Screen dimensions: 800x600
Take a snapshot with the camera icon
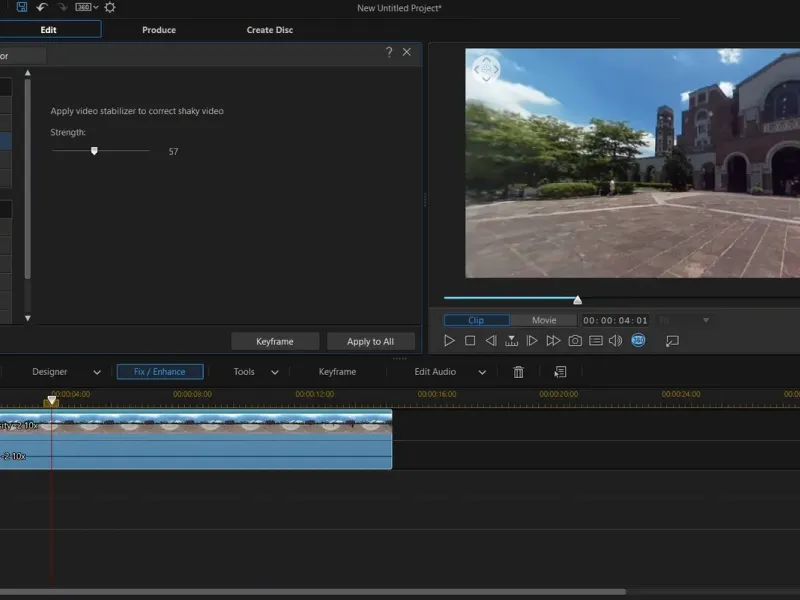pyautogui.click(x=575, y=341)
